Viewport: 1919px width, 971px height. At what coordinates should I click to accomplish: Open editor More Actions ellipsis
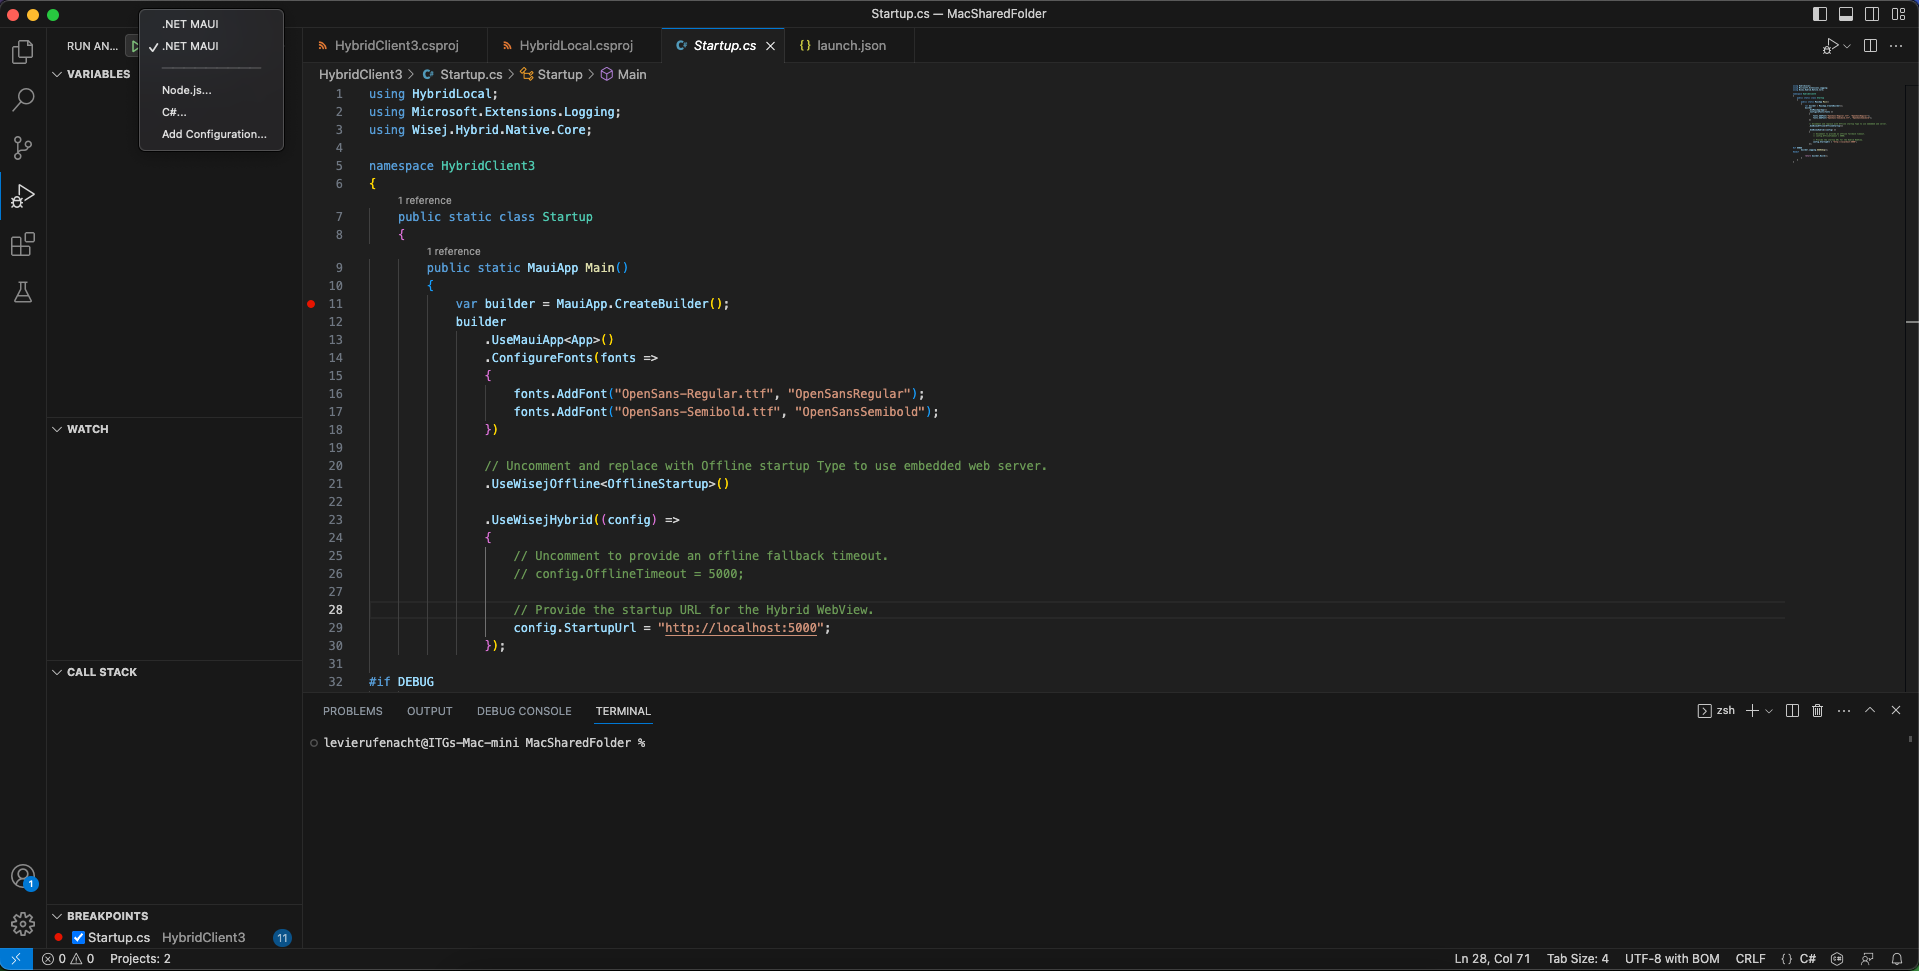pos(1896,46)
